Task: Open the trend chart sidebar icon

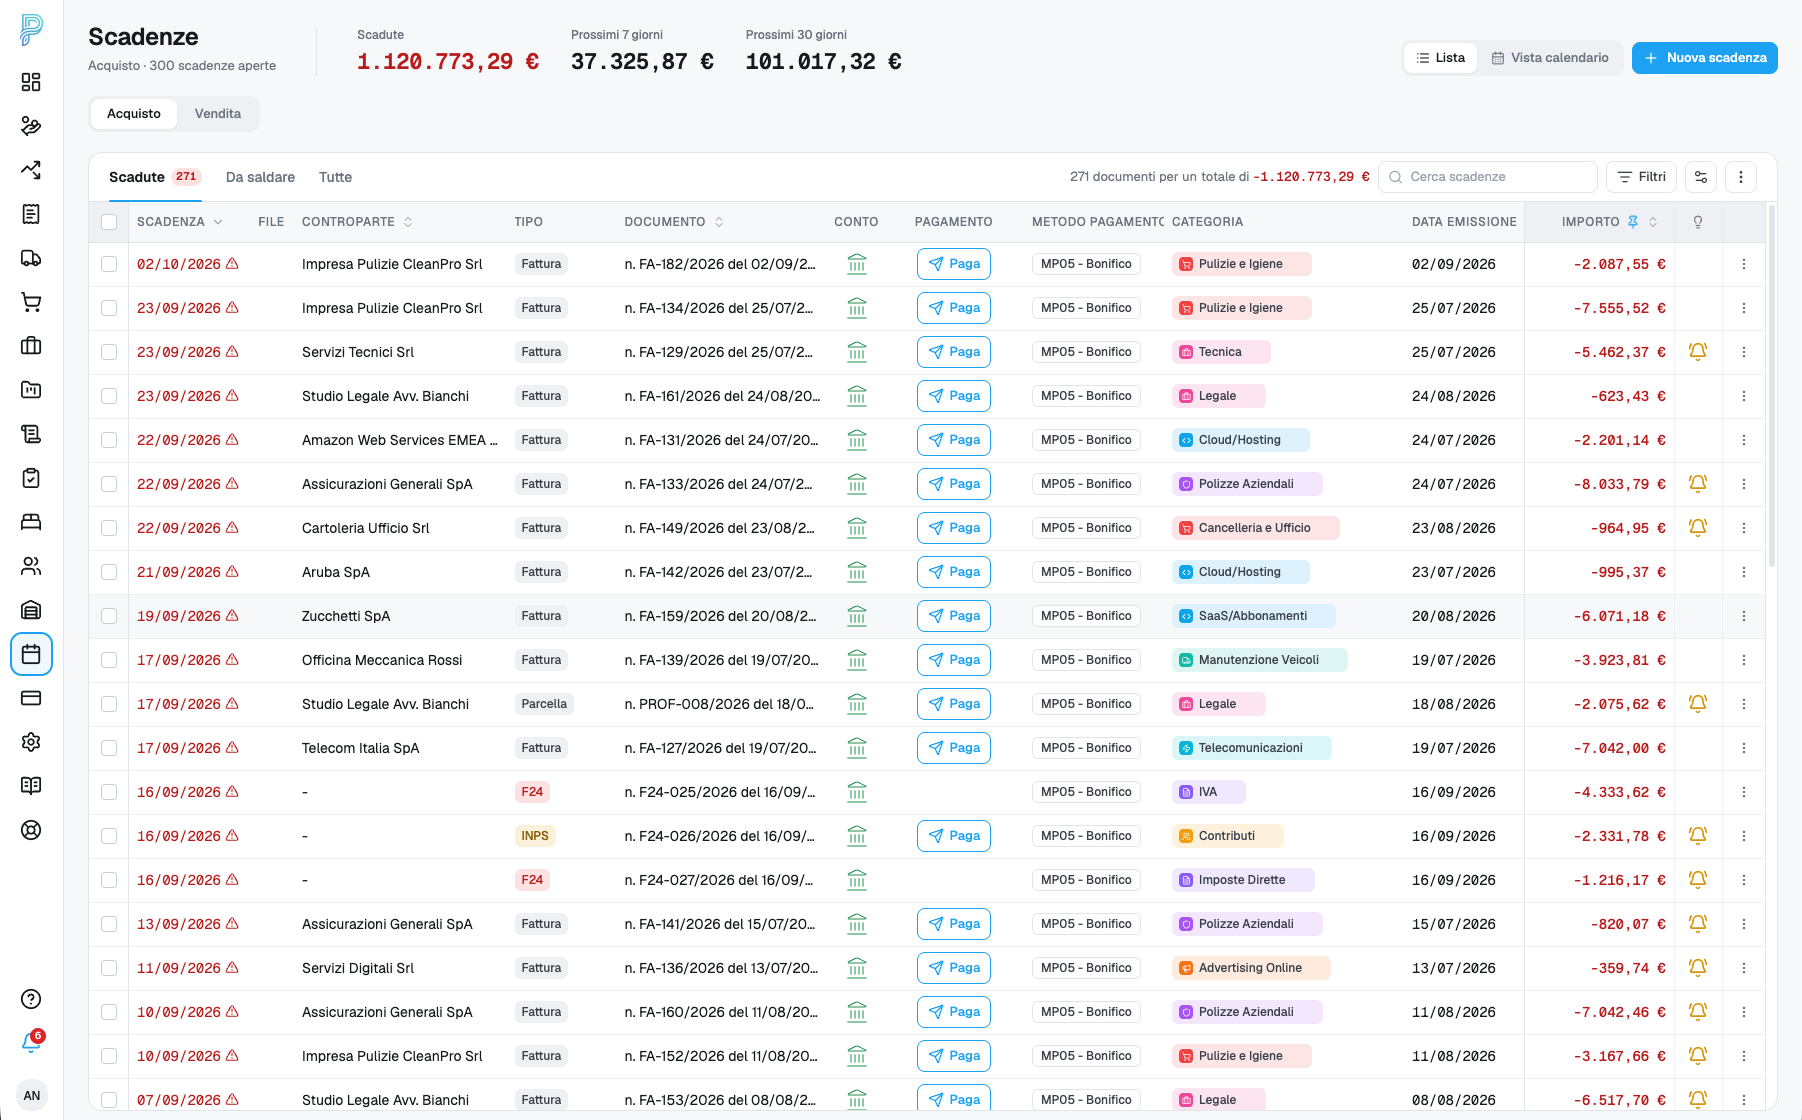Action: 31,170
